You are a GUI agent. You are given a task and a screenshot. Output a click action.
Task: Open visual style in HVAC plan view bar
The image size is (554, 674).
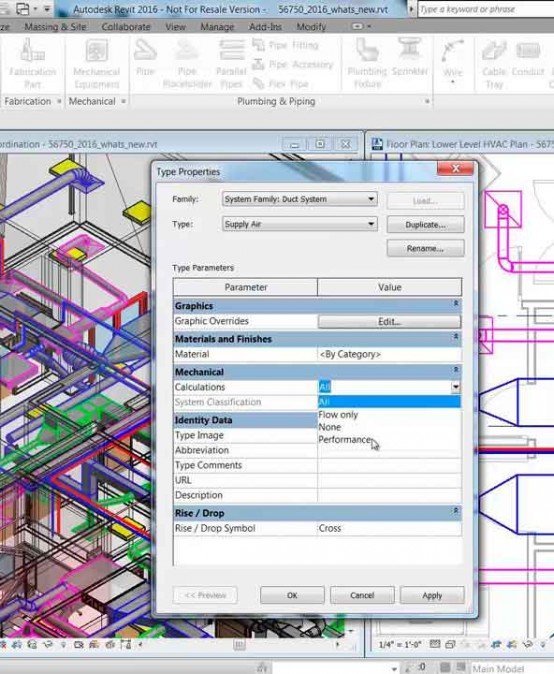[450, 644]
